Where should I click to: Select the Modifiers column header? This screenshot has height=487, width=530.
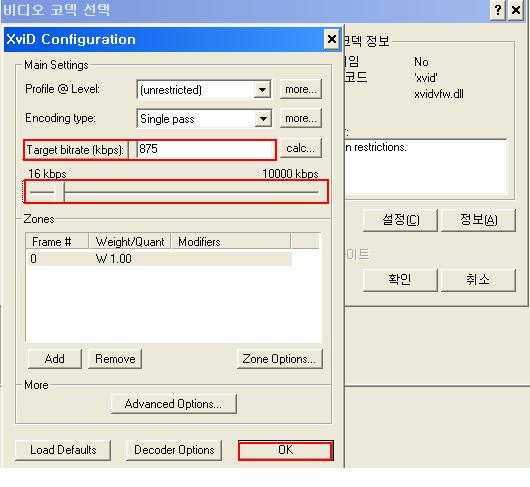(x=231, y=242)
